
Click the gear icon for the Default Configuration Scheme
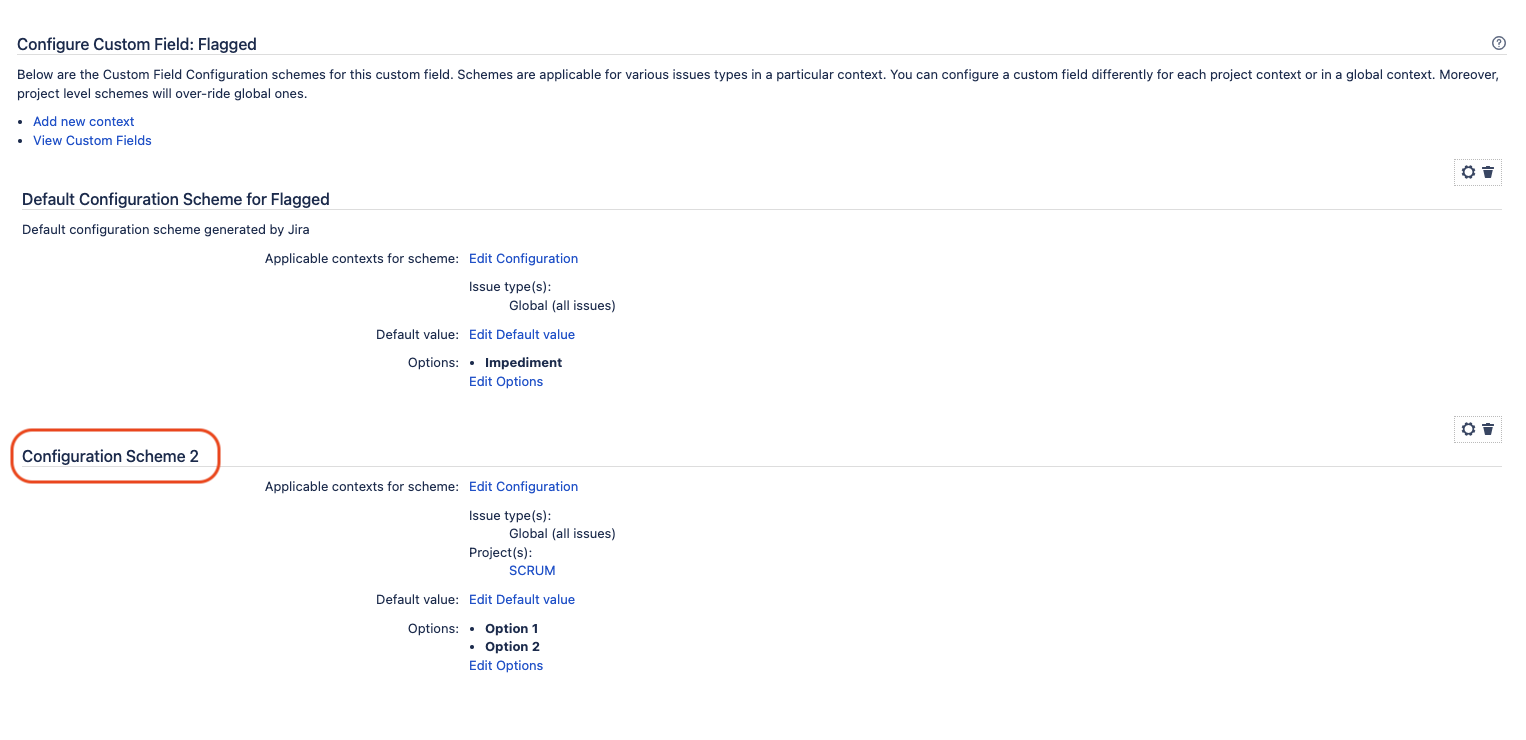click(x=1468, y=172)
